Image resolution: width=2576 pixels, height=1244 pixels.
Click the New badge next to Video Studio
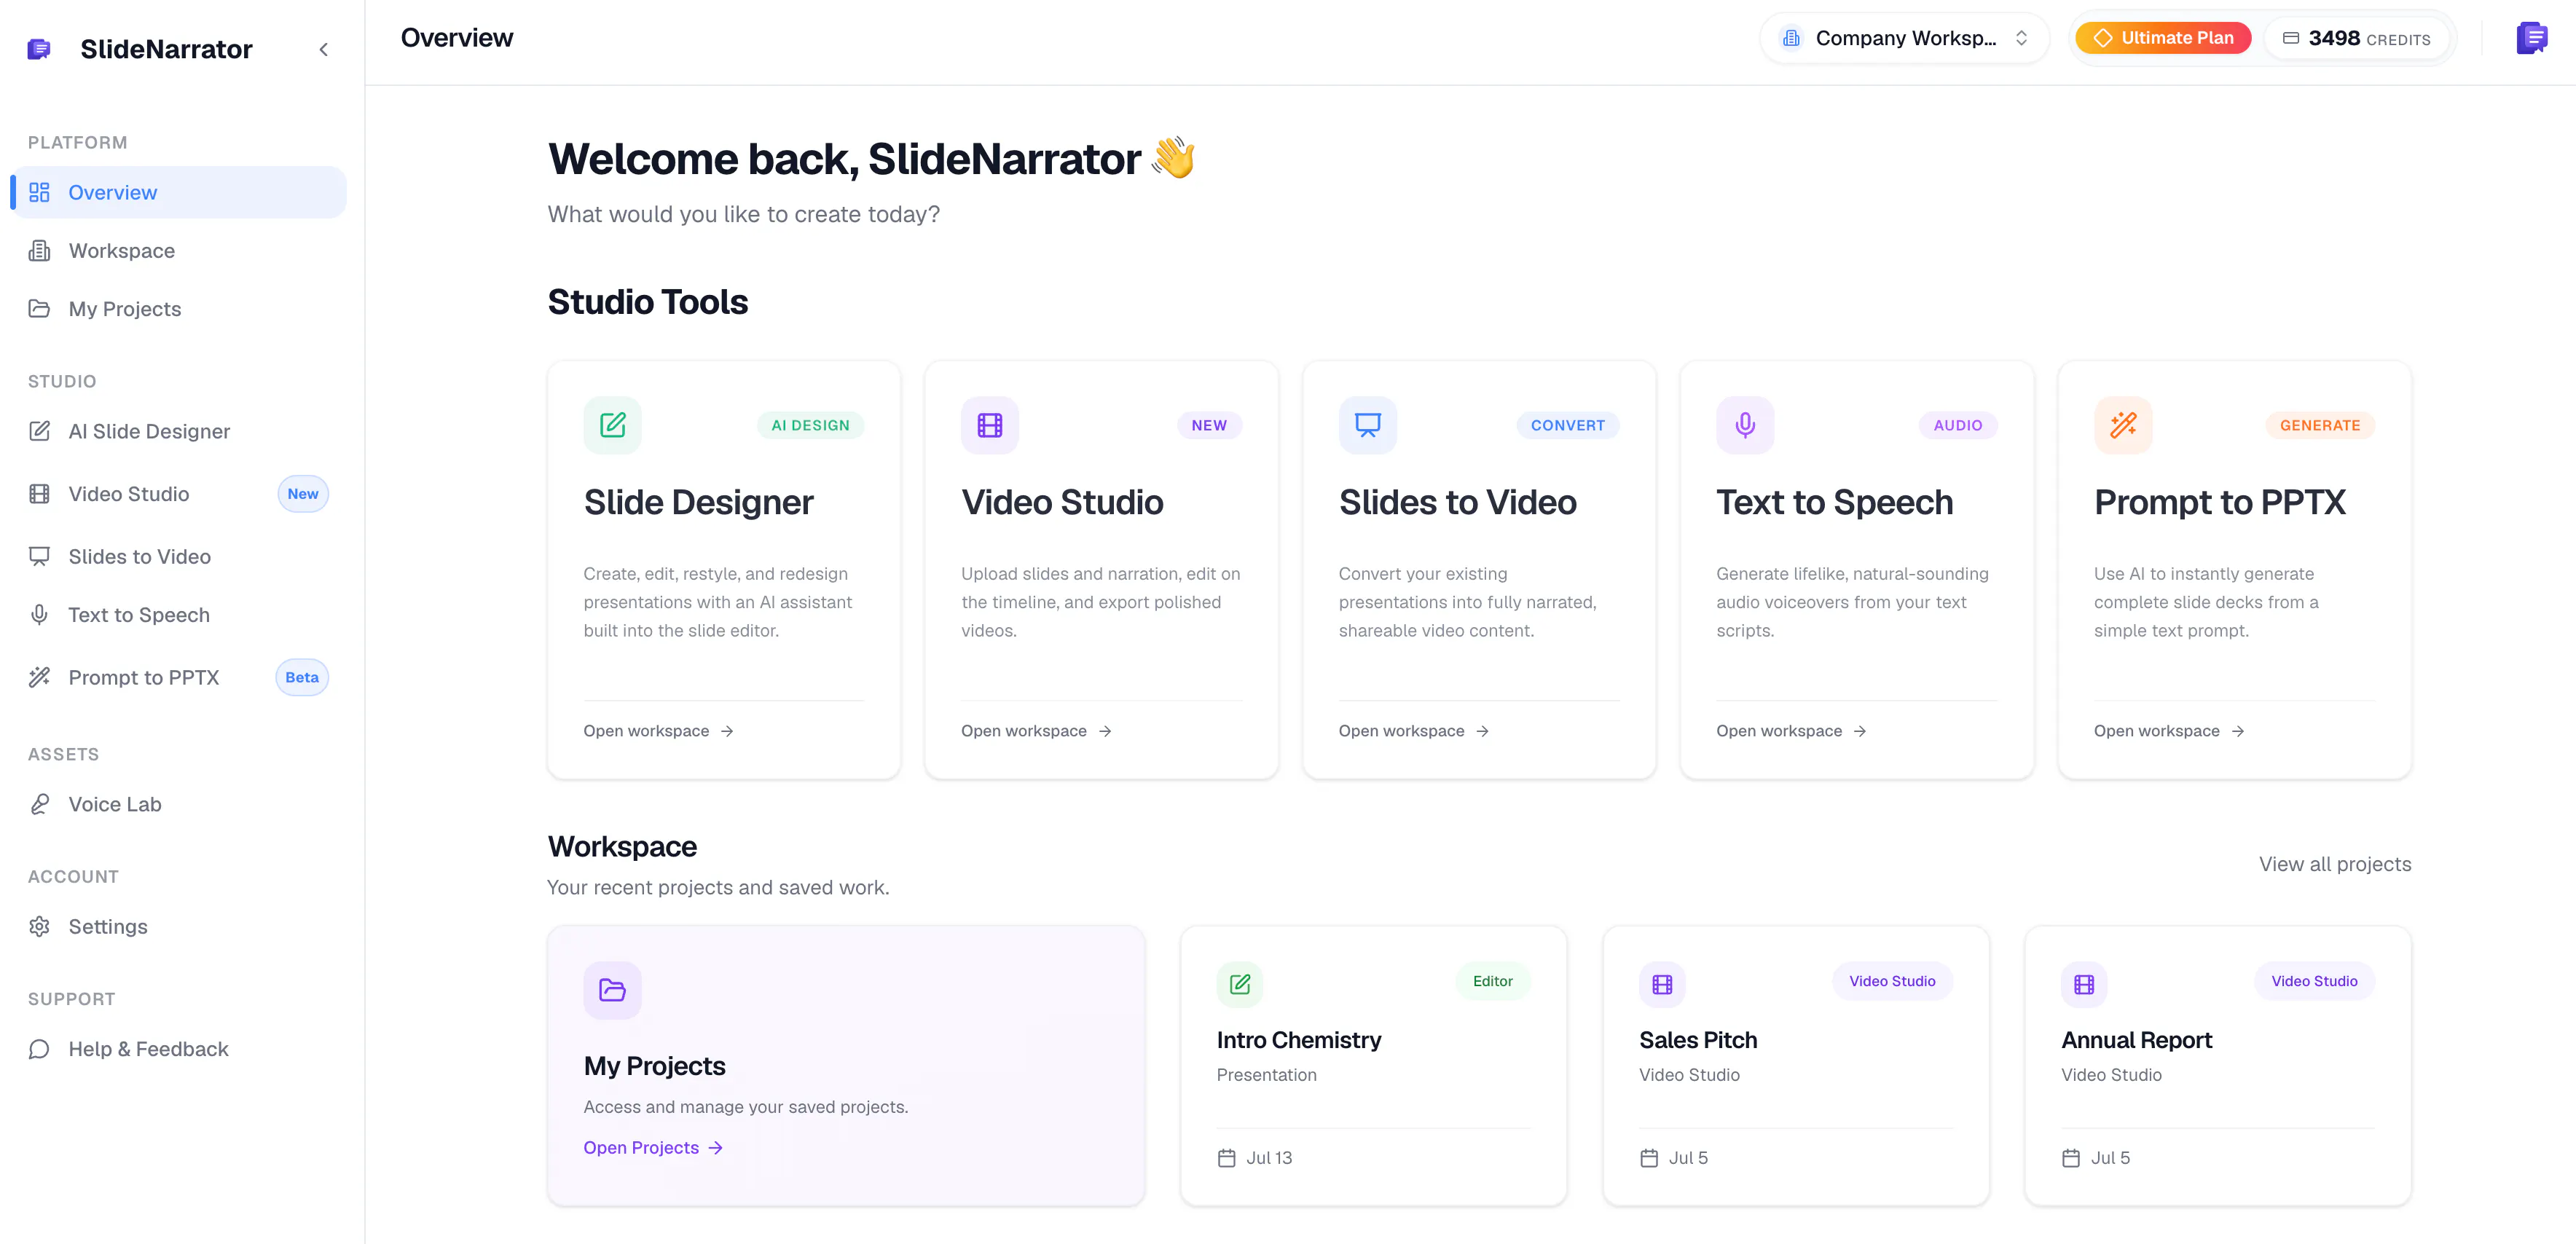click(x=303, y=494)
